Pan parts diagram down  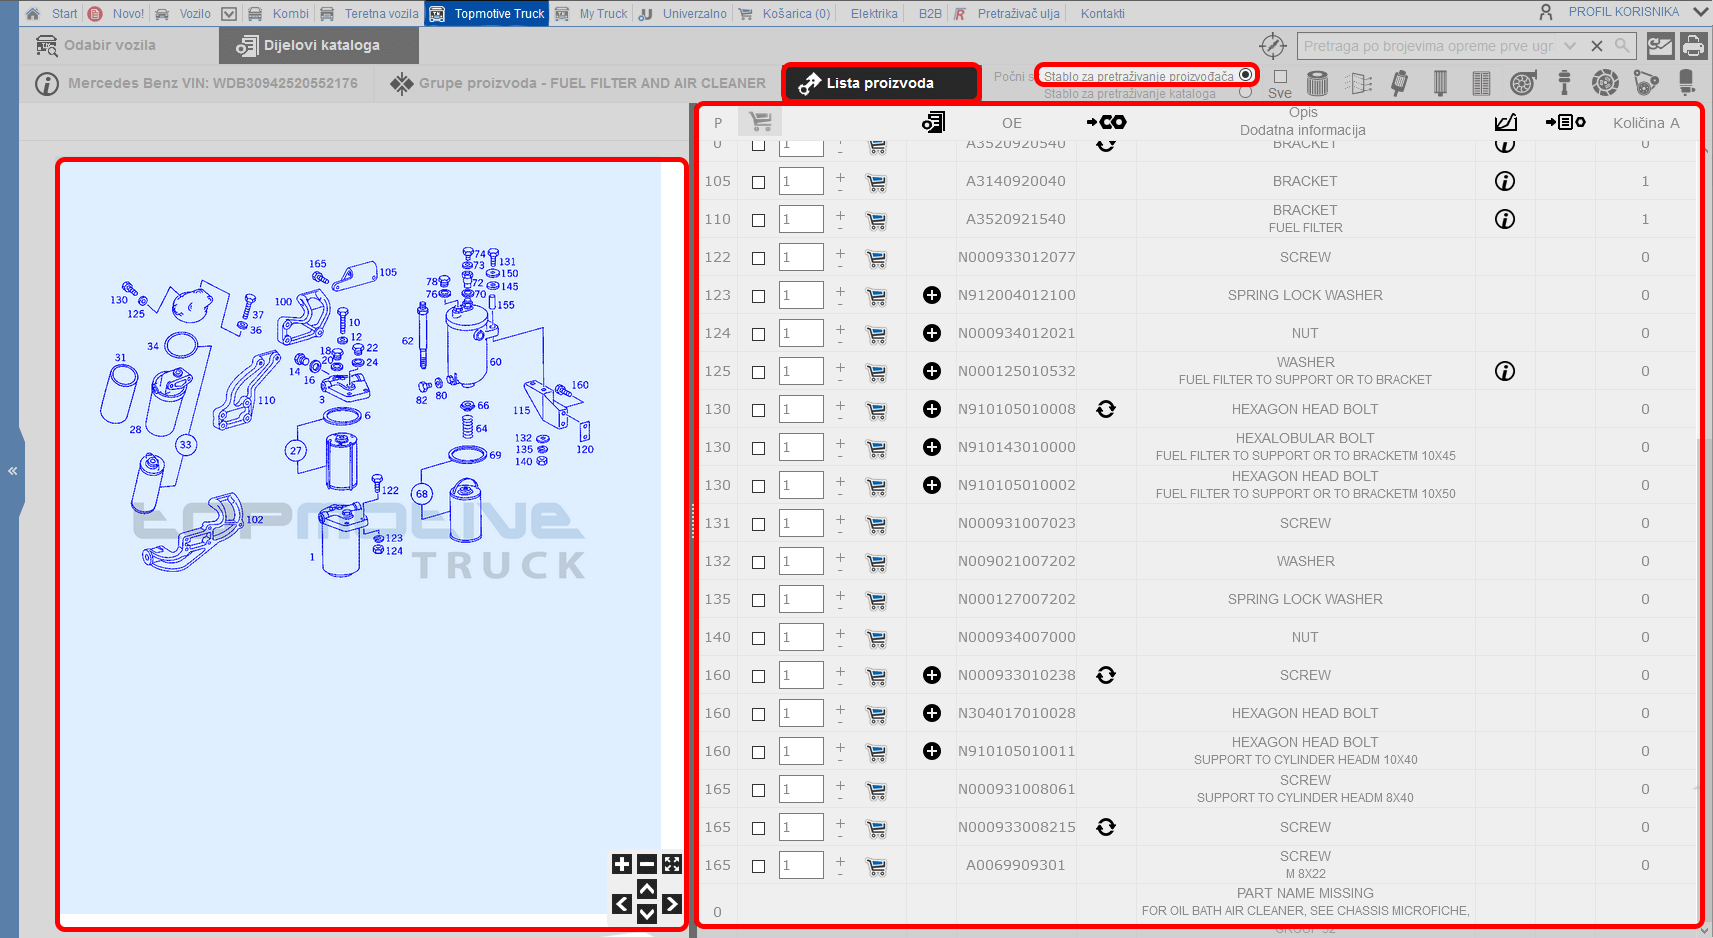pyautogui.click(x=647, y=913)
